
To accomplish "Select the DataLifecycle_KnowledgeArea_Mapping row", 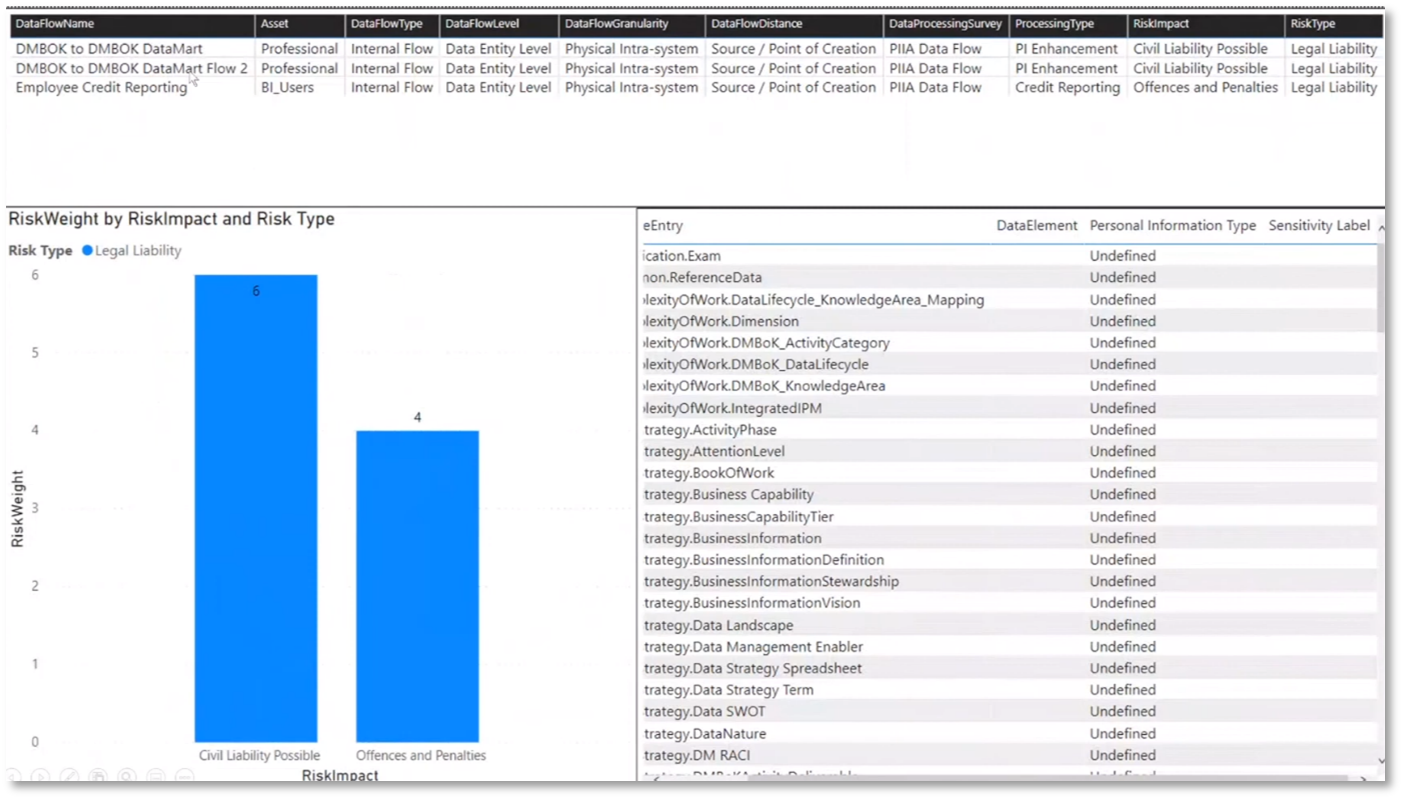I will click(x=1008, y=299).
